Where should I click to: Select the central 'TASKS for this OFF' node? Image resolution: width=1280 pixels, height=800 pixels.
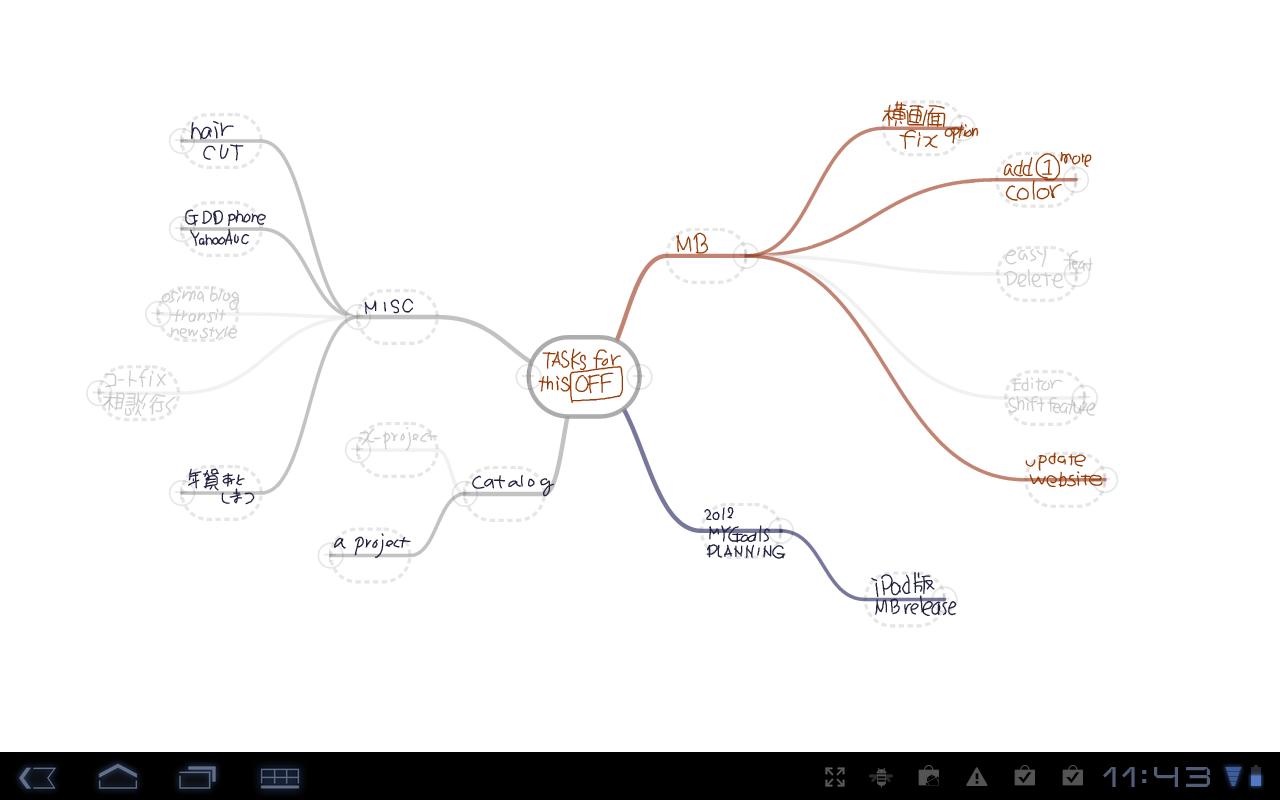click(583, 376)
